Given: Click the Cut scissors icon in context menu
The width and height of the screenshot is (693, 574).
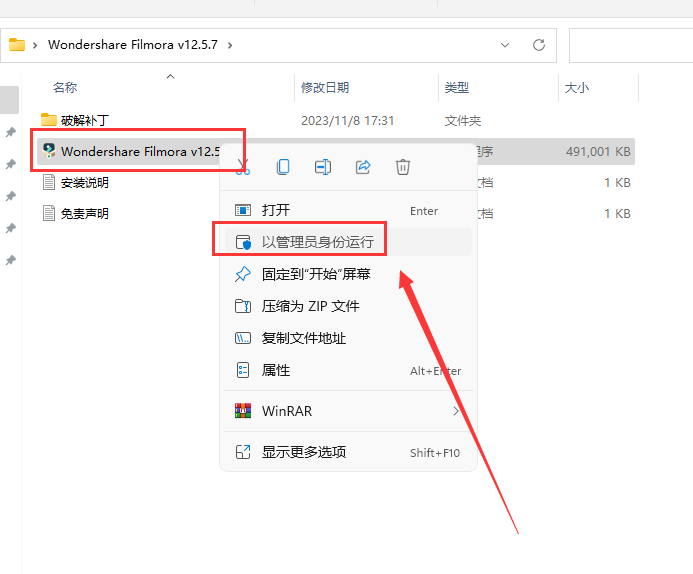Looking at the screenshot, I should pos(243,167).
